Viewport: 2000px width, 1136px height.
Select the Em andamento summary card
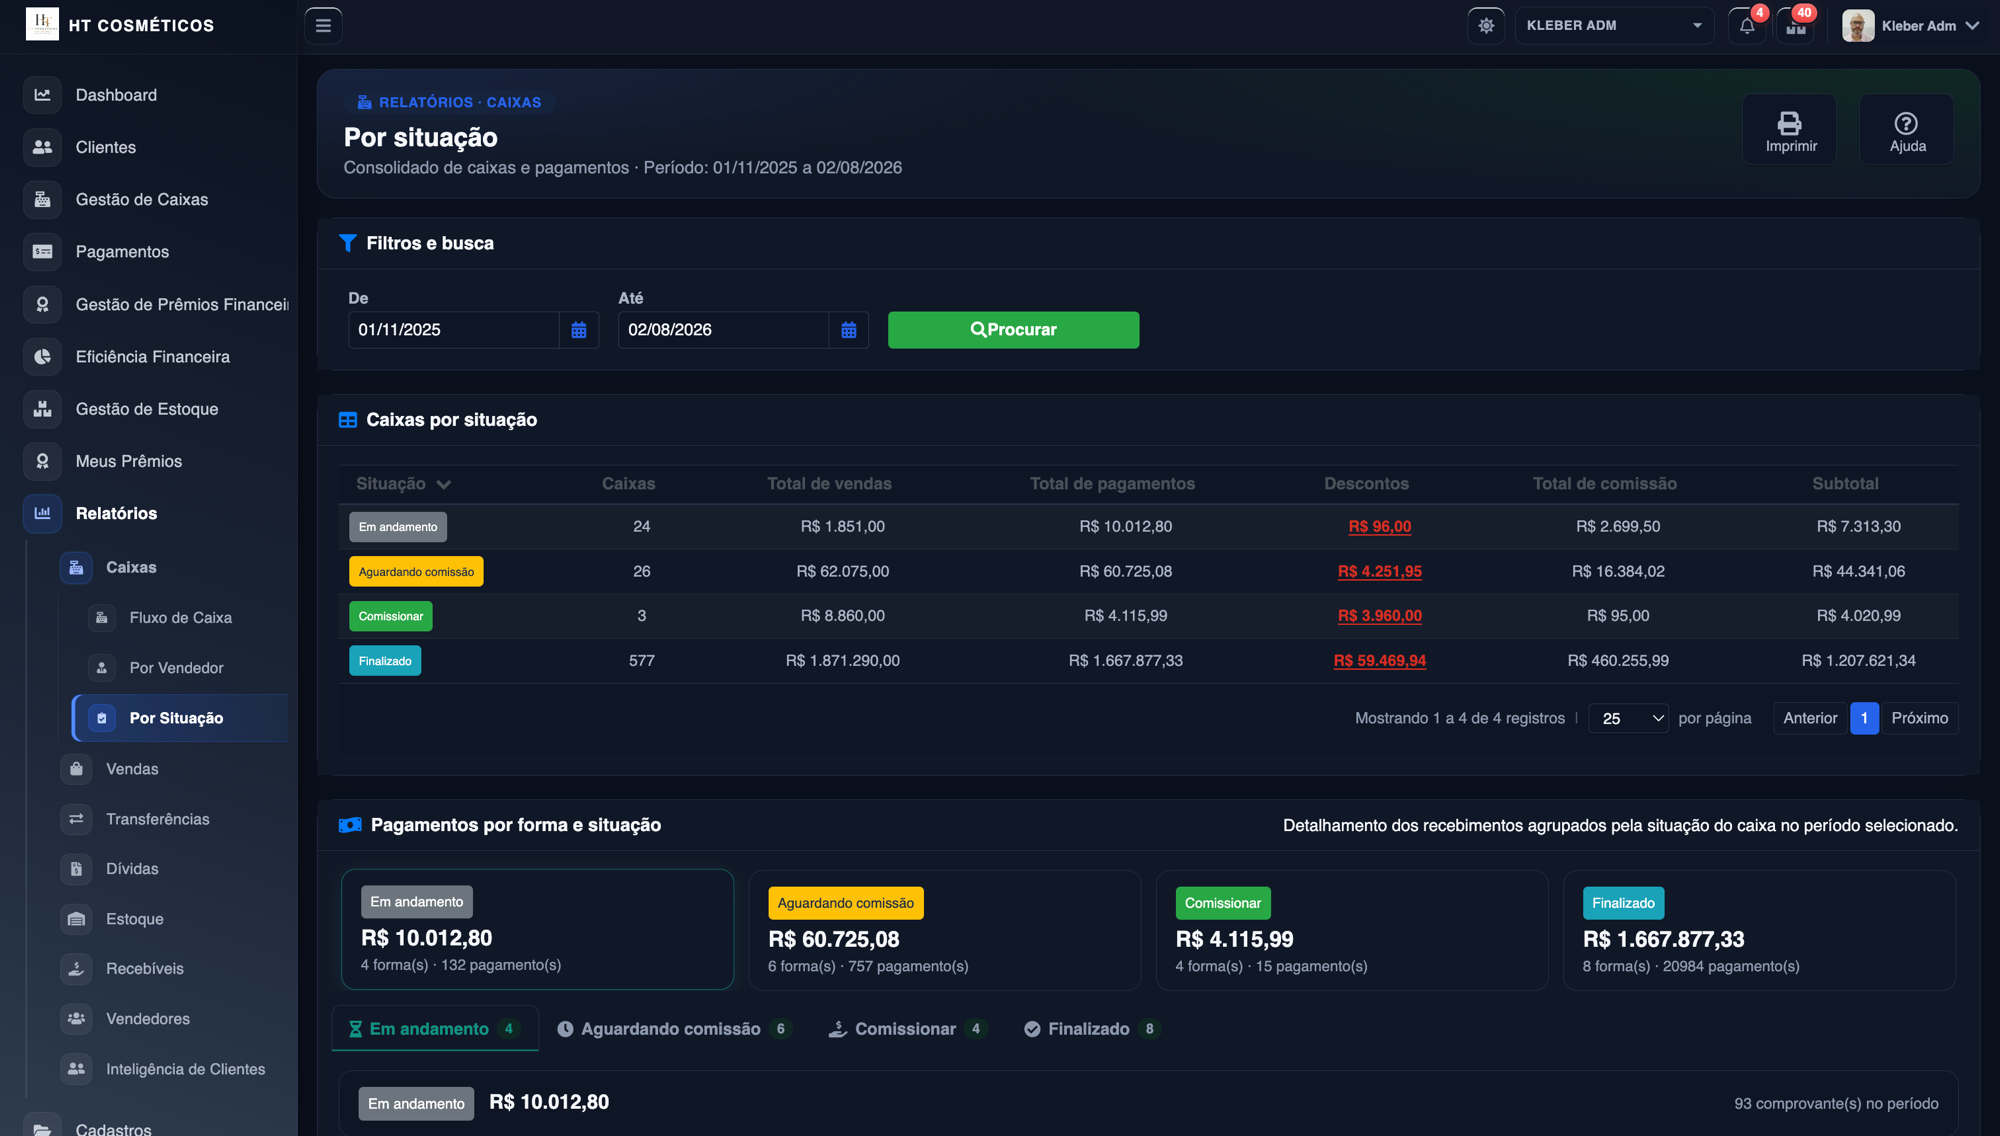tap(538, 930)
